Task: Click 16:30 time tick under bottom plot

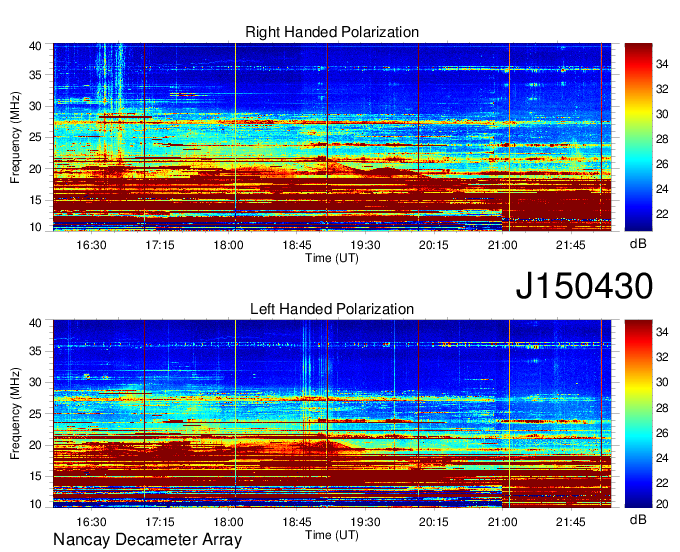Action: (91, 522)
